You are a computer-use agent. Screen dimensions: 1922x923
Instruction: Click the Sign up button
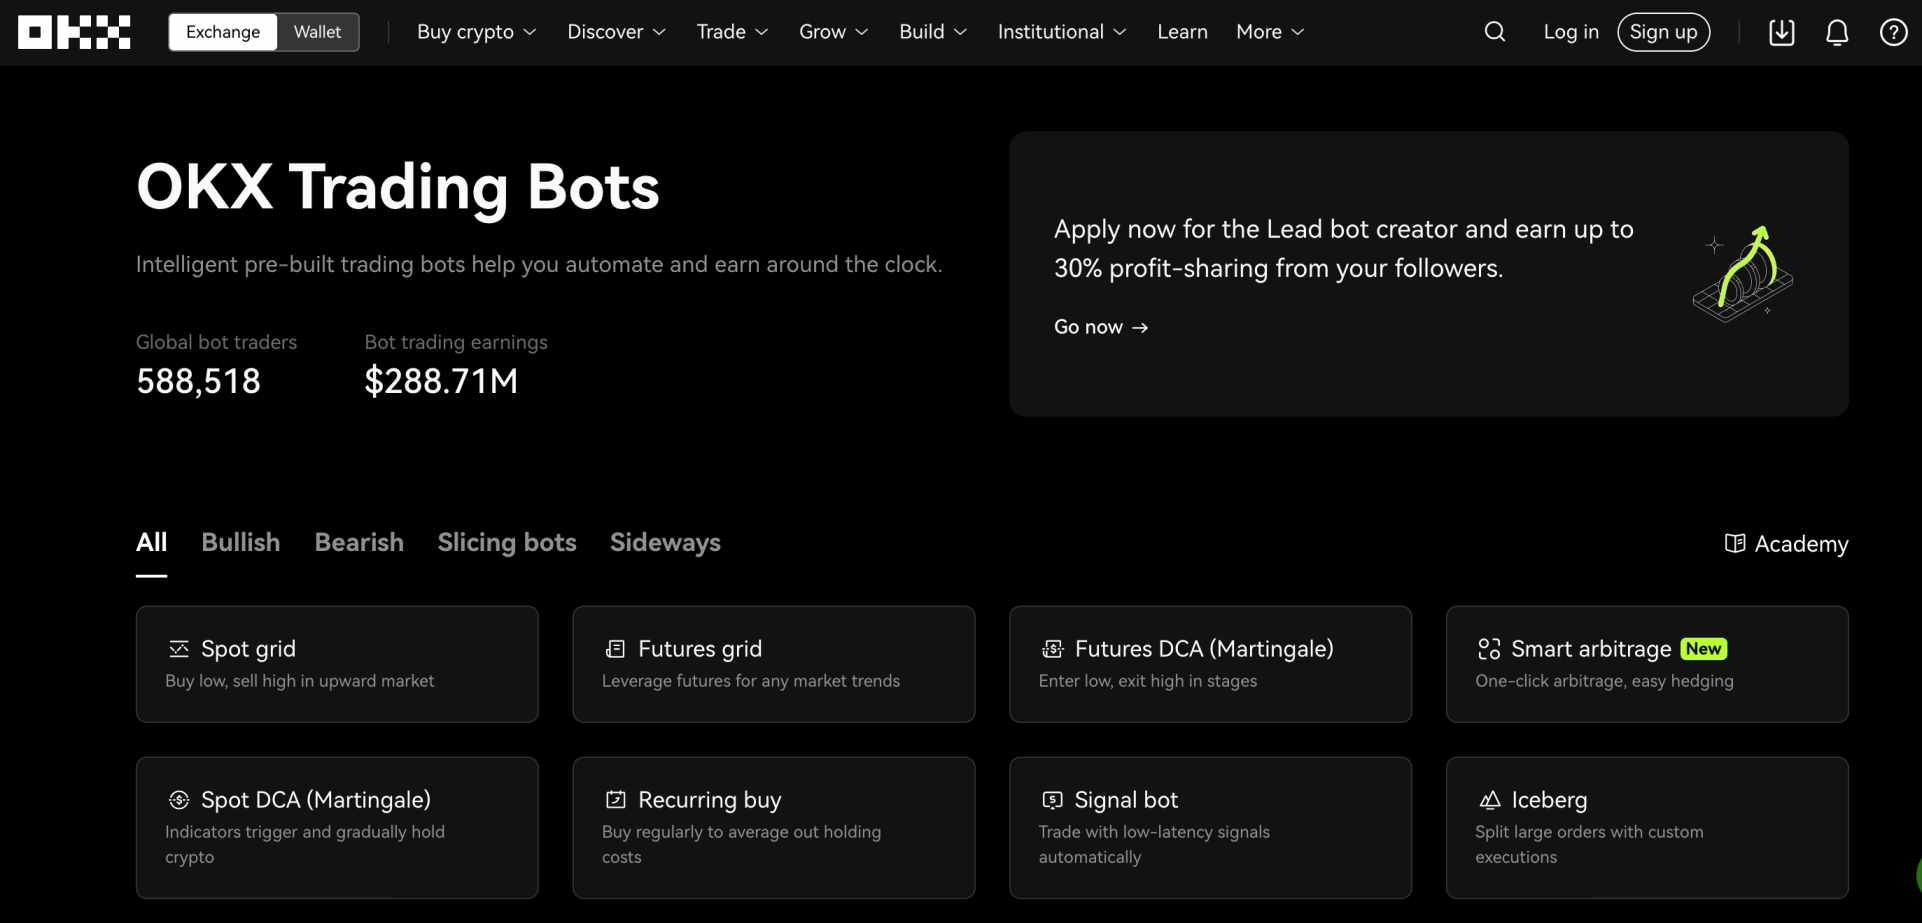tap(1663, 32)
